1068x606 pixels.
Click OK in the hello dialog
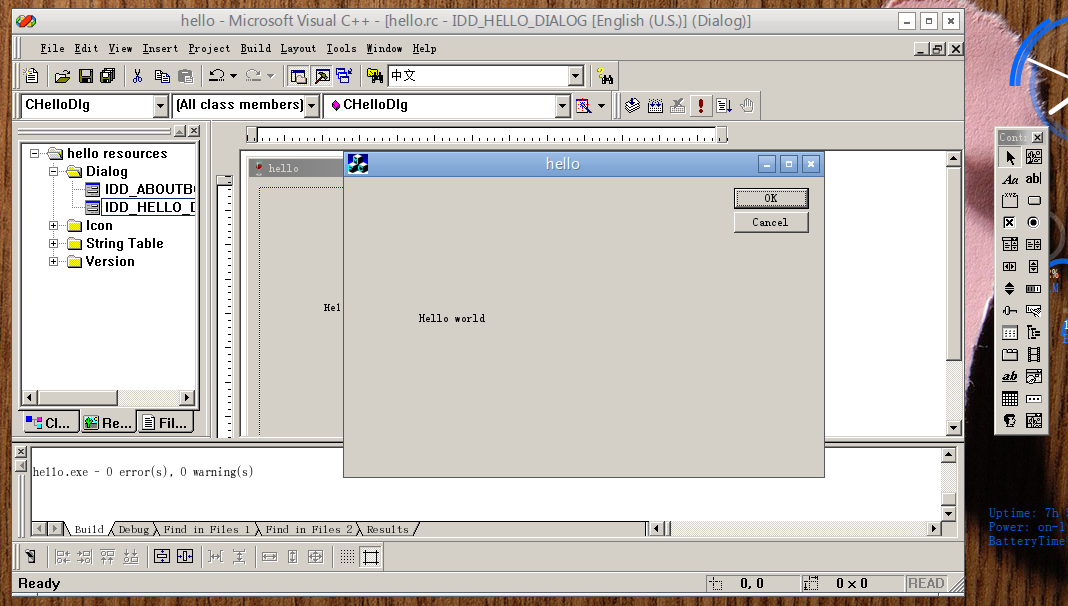(x=771, y=198)
